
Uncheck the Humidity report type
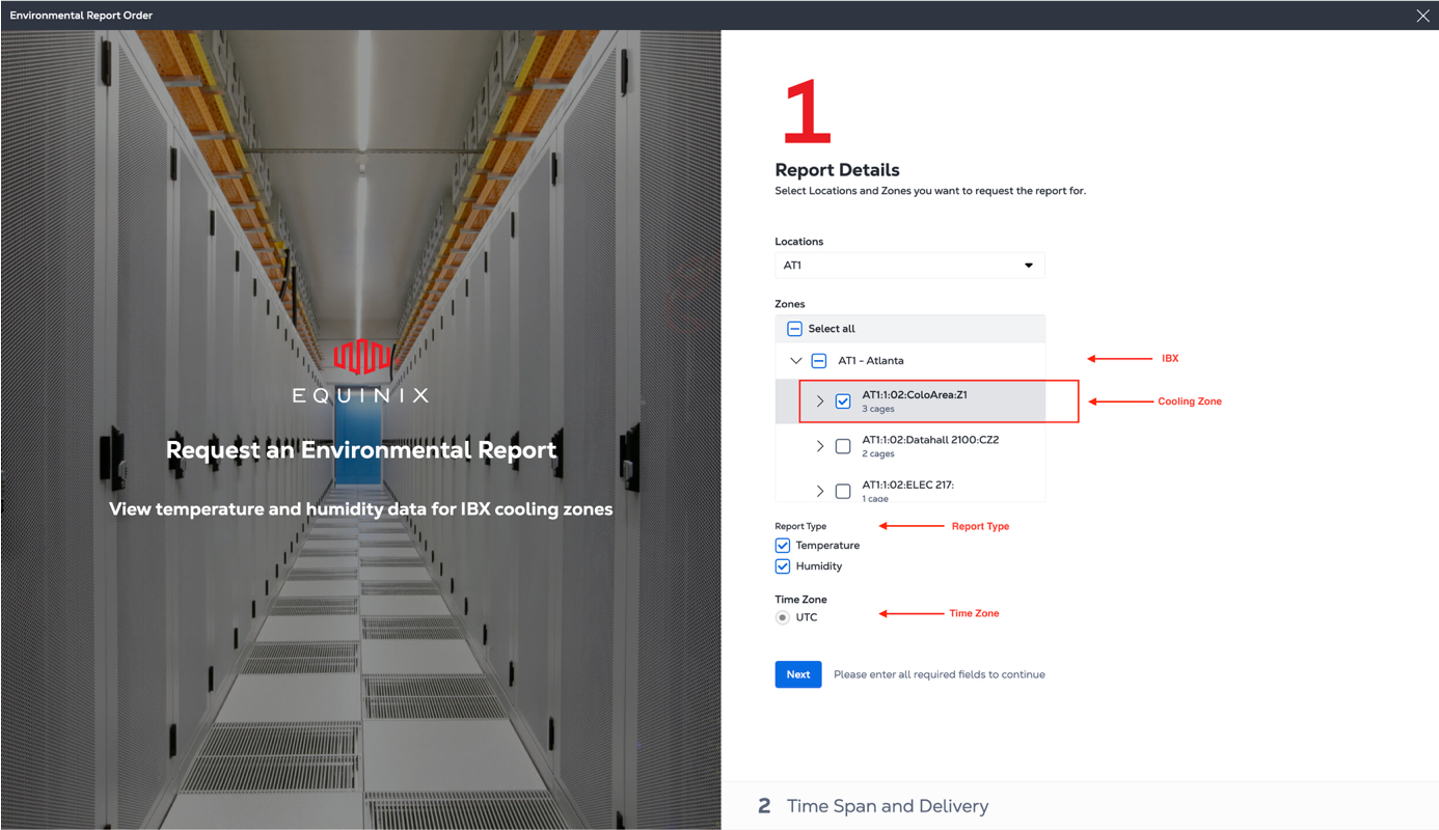(x=783, y=567)
